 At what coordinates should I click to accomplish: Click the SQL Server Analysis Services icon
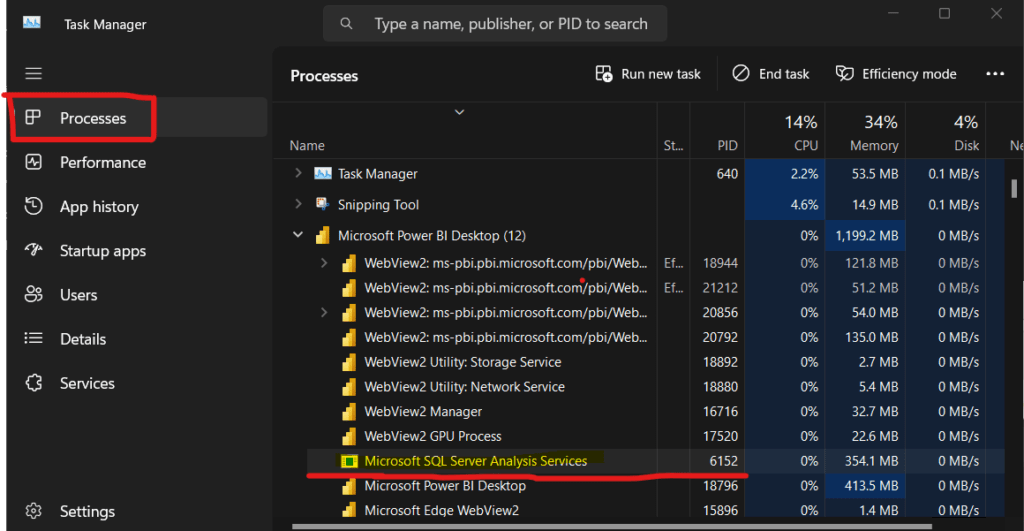(349, 461)
